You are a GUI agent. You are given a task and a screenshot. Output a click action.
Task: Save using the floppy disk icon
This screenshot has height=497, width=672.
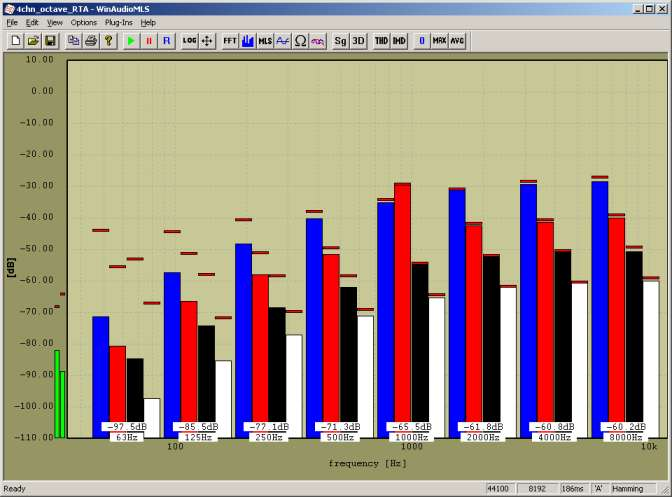coord(50,41)
